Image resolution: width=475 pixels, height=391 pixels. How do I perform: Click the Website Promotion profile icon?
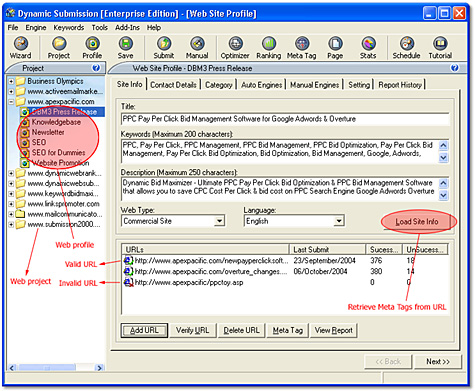pos(25,163)
